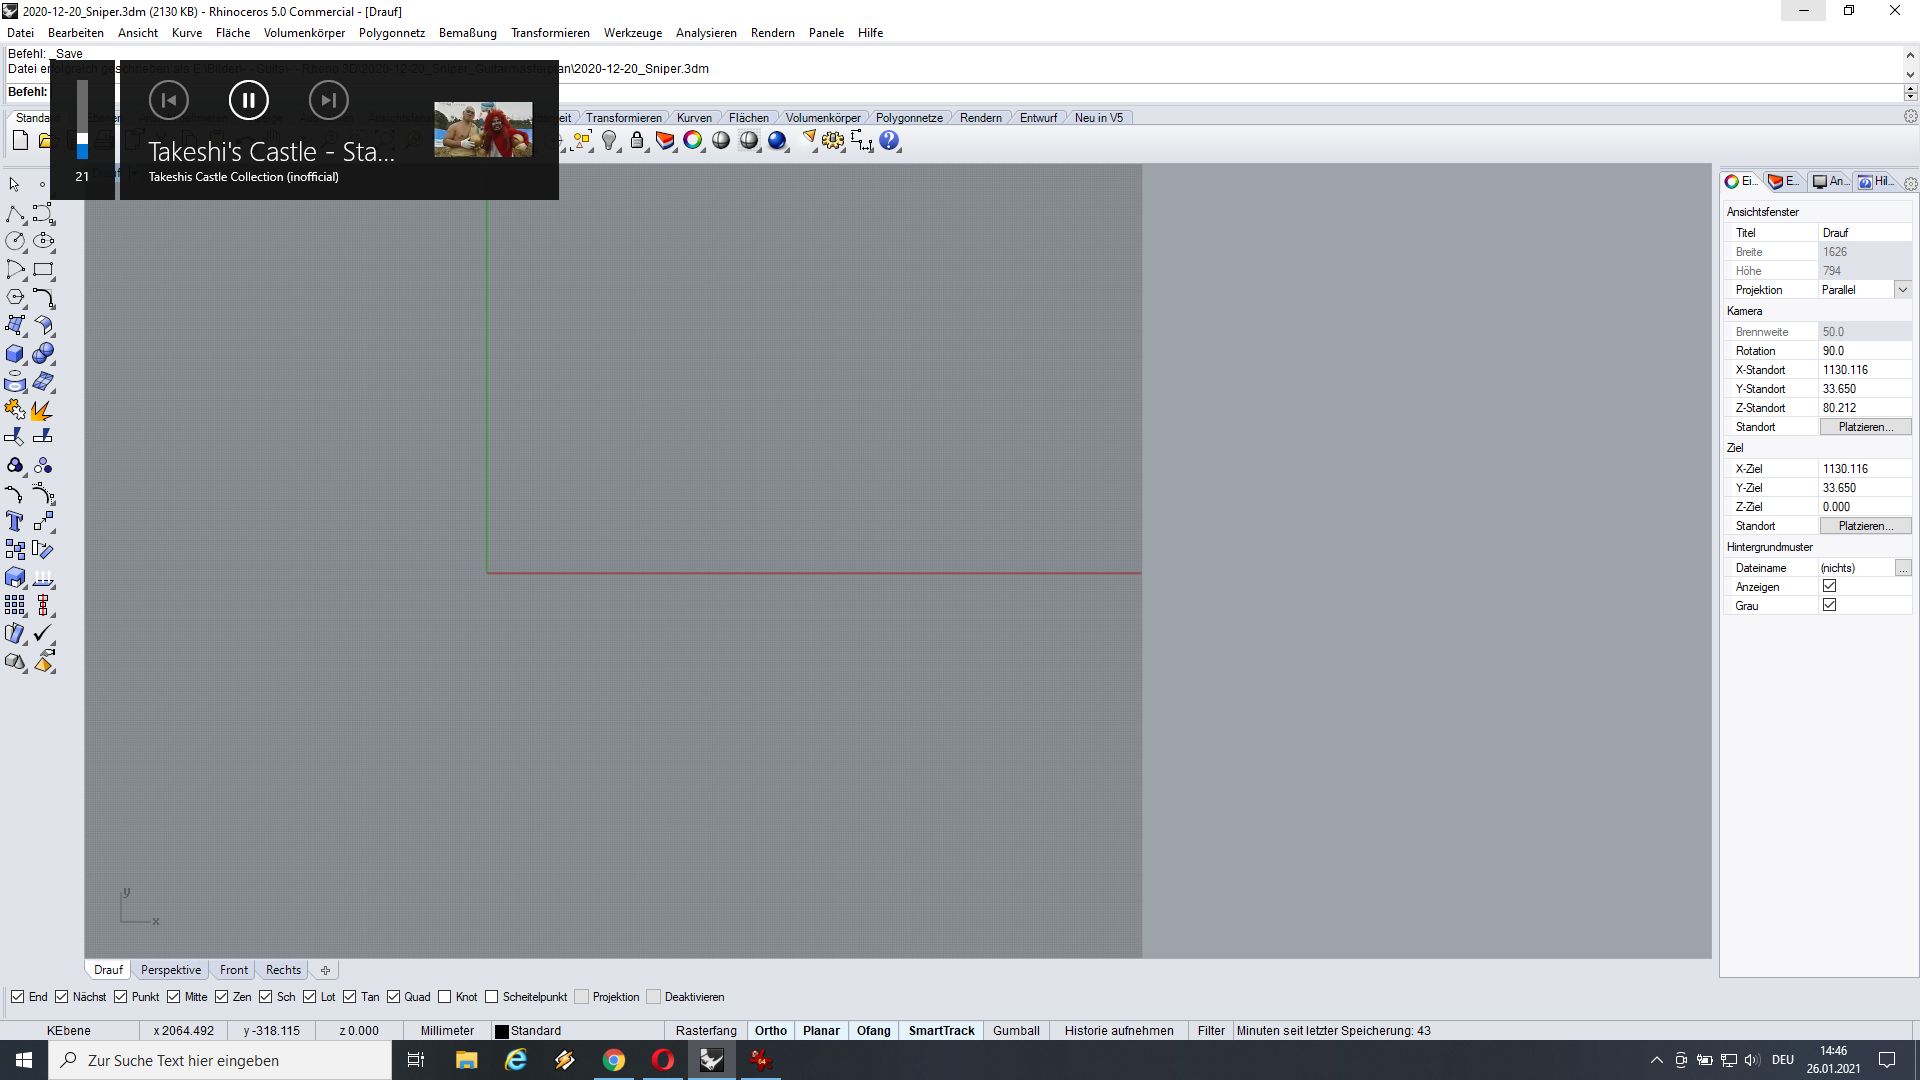
Task: Open the Layers toolbar icon
Action: point(665,141)
